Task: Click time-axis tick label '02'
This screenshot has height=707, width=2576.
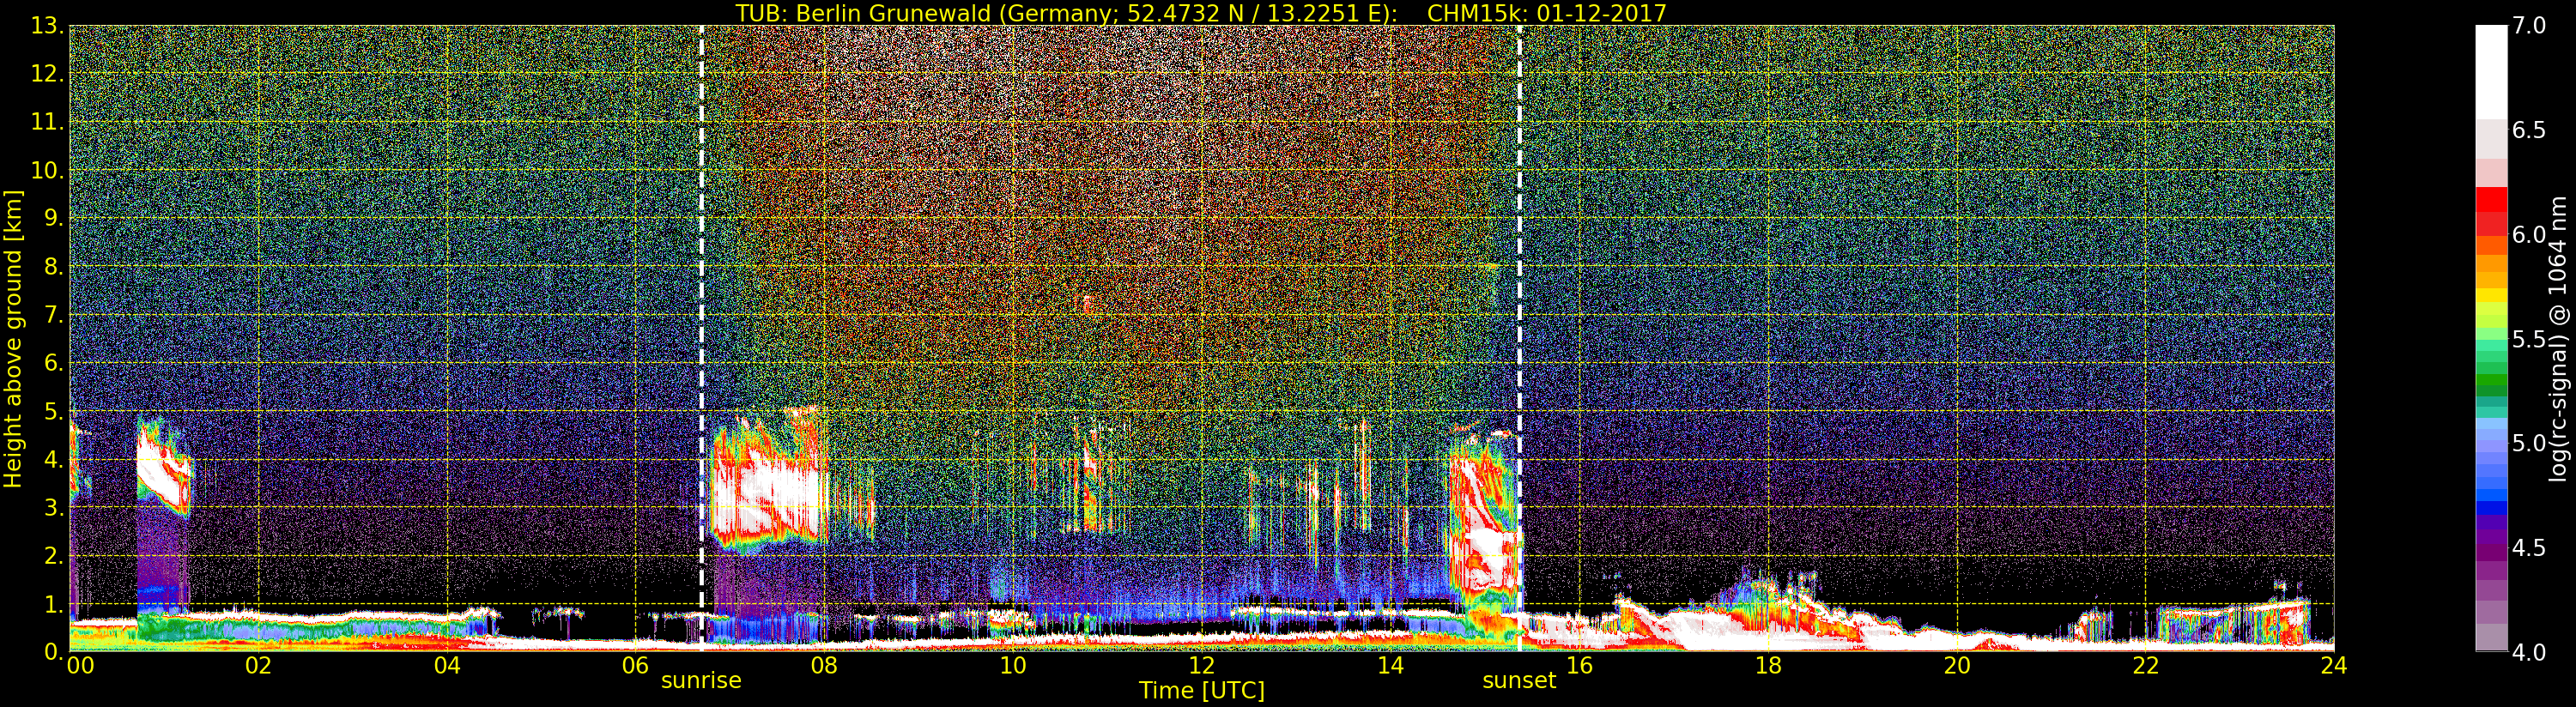Action: (x=258, y=666)
